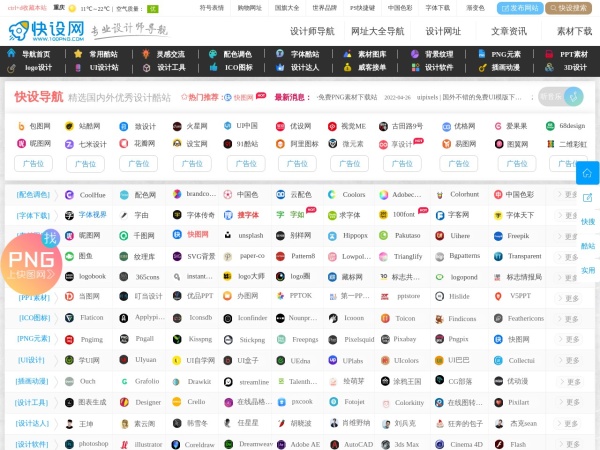This screenshot has height=450, width=600.
Task: Click the photoshop icon
Action: tap(69, 444)
